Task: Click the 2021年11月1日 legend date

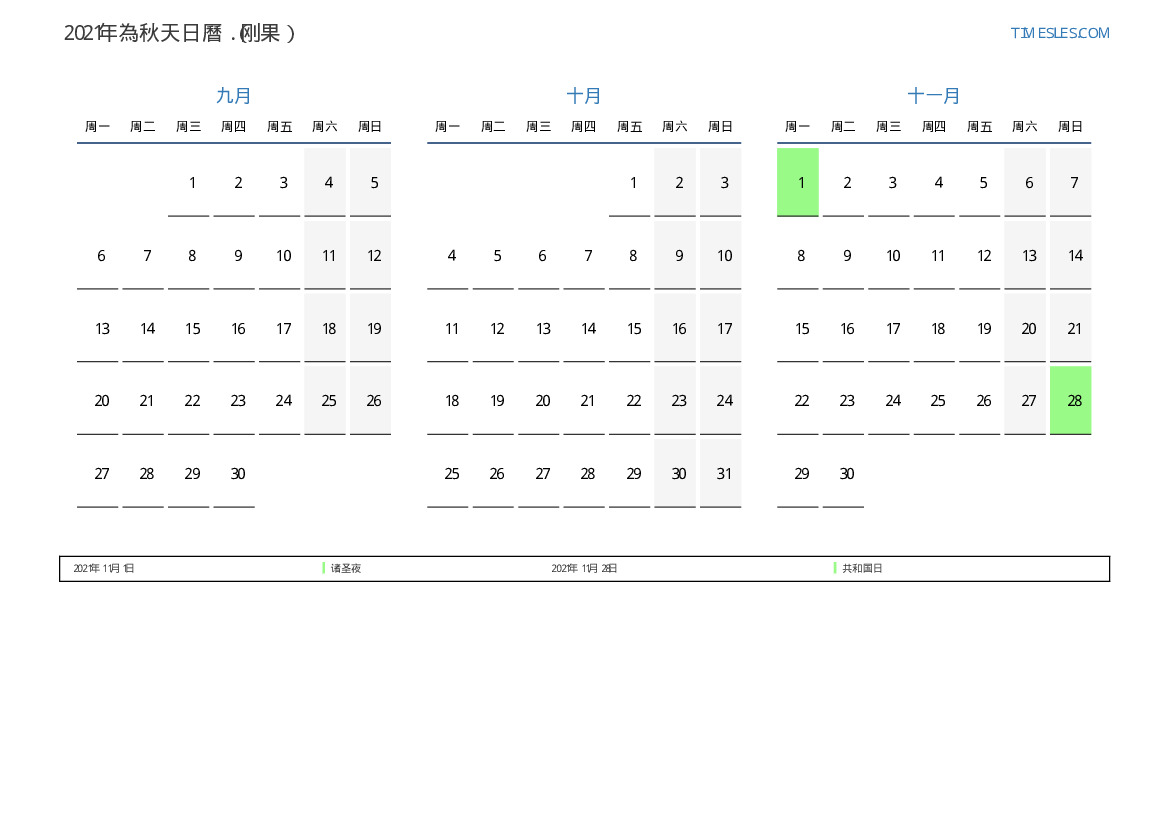Action: click(x=104, y=568)
